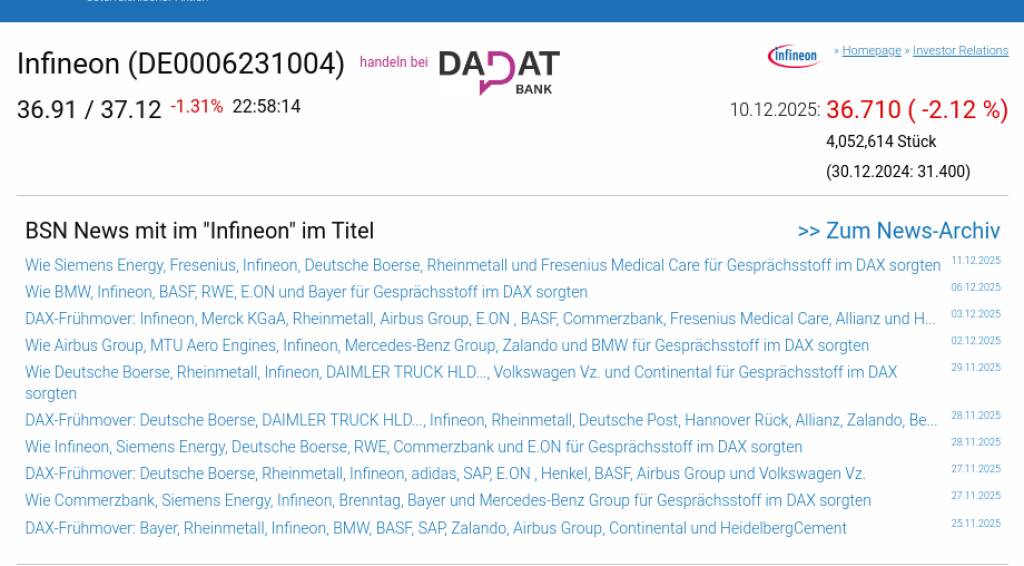
Task: Click the red closing price 36.710
Action: coord(863,110)
